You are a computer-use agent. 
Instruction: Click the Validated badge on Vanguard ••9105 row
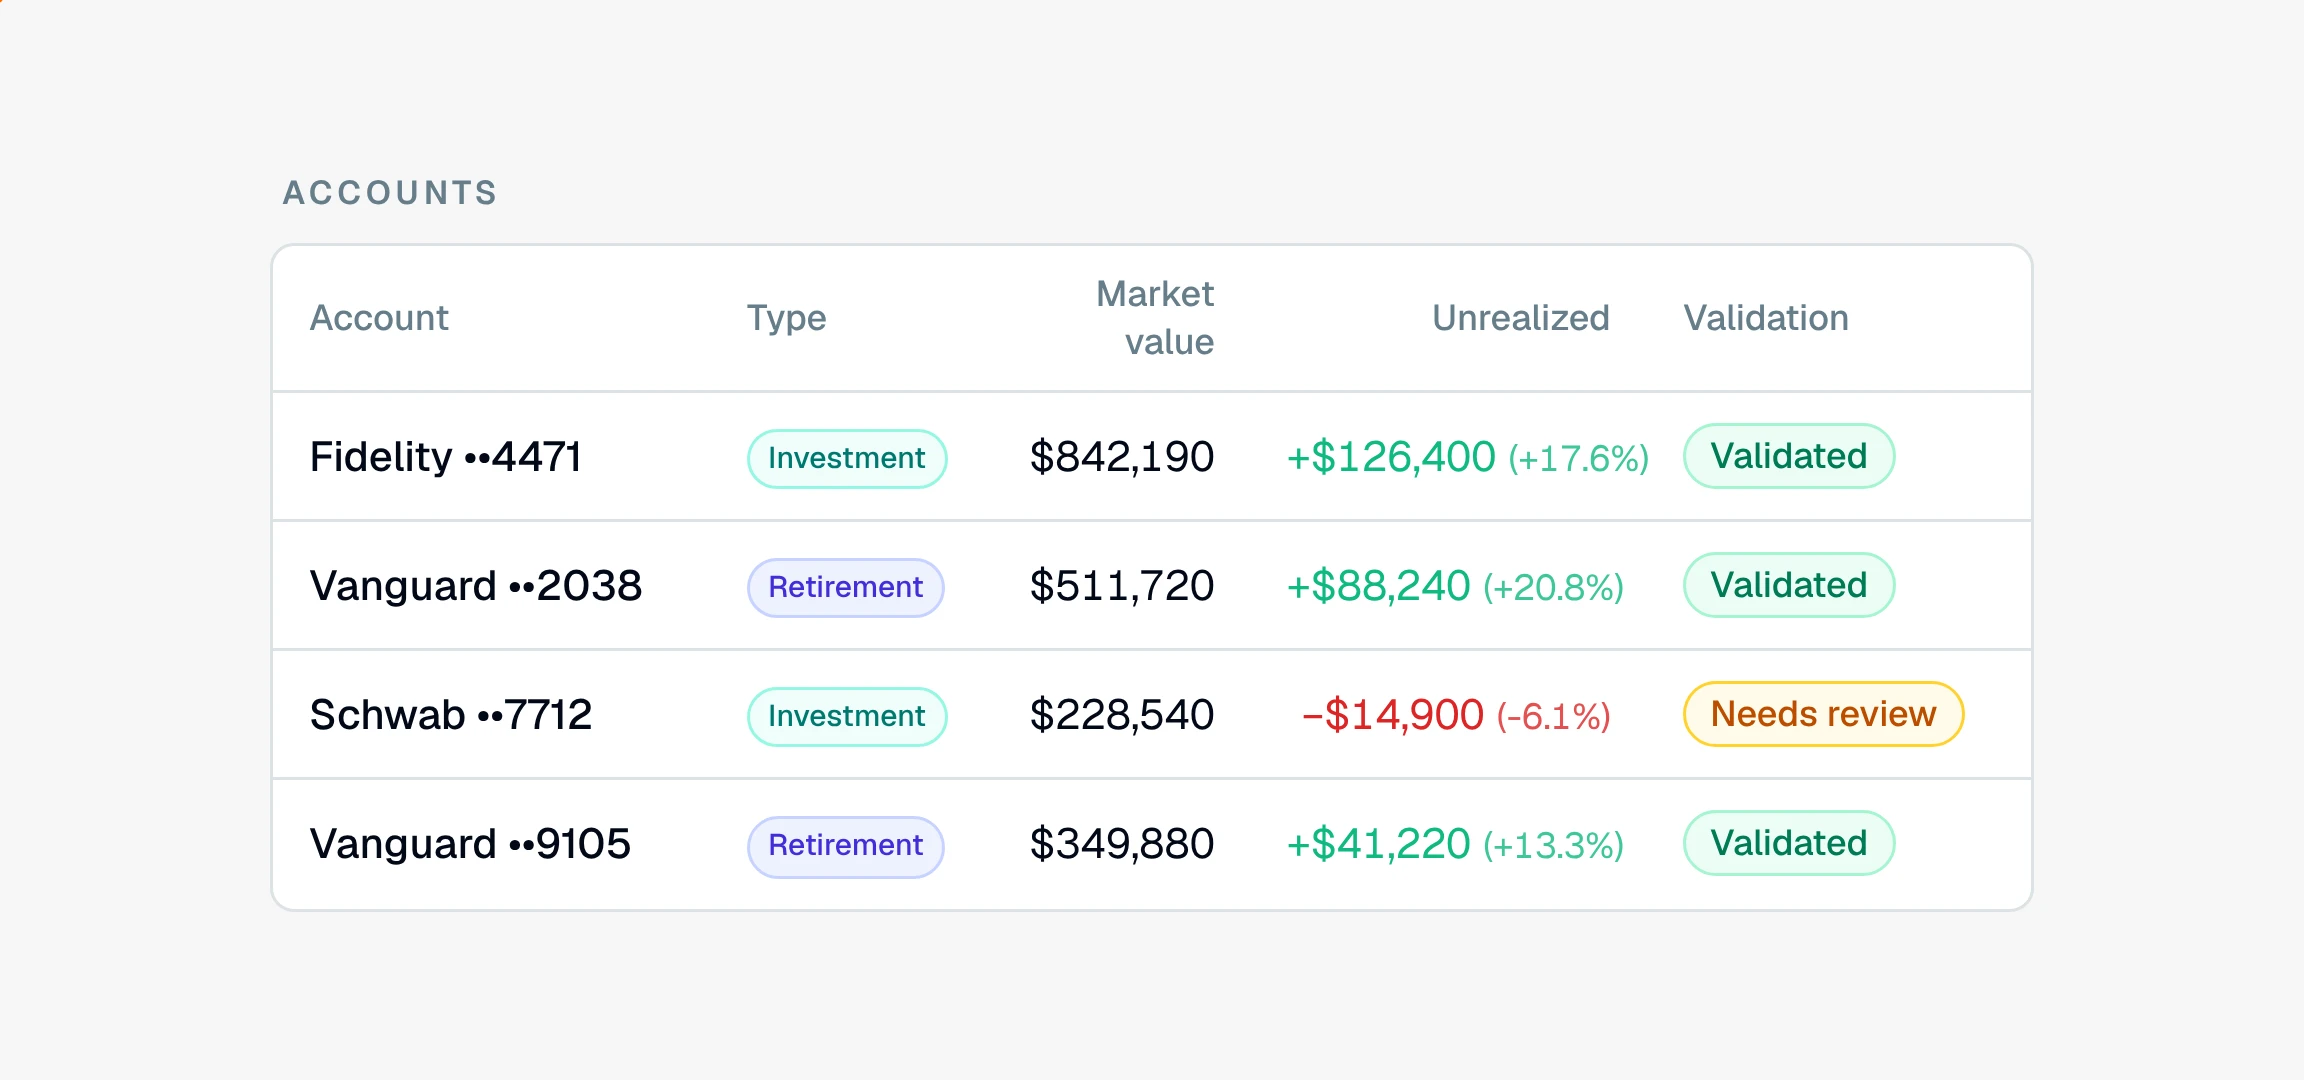(1789, 843)
